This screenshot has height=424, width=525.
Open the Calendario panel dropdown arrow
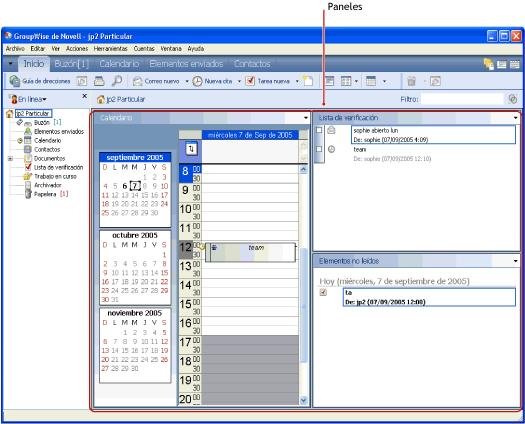point(306,118)
